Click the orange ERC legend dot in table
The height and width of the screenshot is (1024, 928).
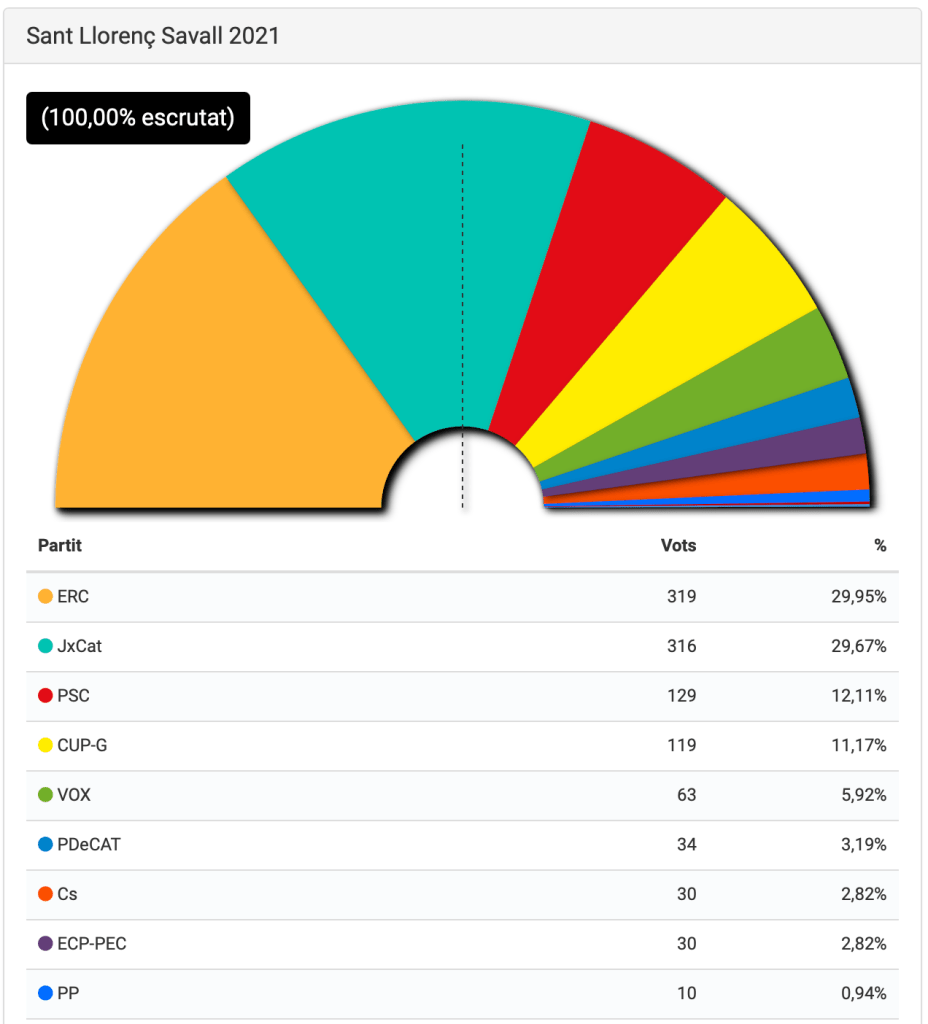click(45, 597)
